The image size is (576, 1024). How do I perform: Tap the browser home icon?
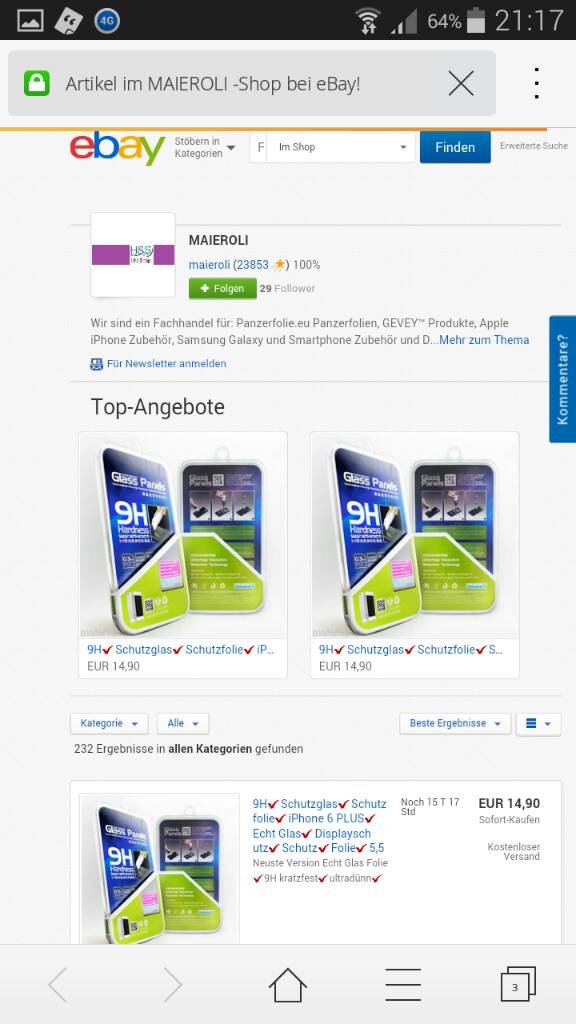pyautogui.click(x=287, y=984)
